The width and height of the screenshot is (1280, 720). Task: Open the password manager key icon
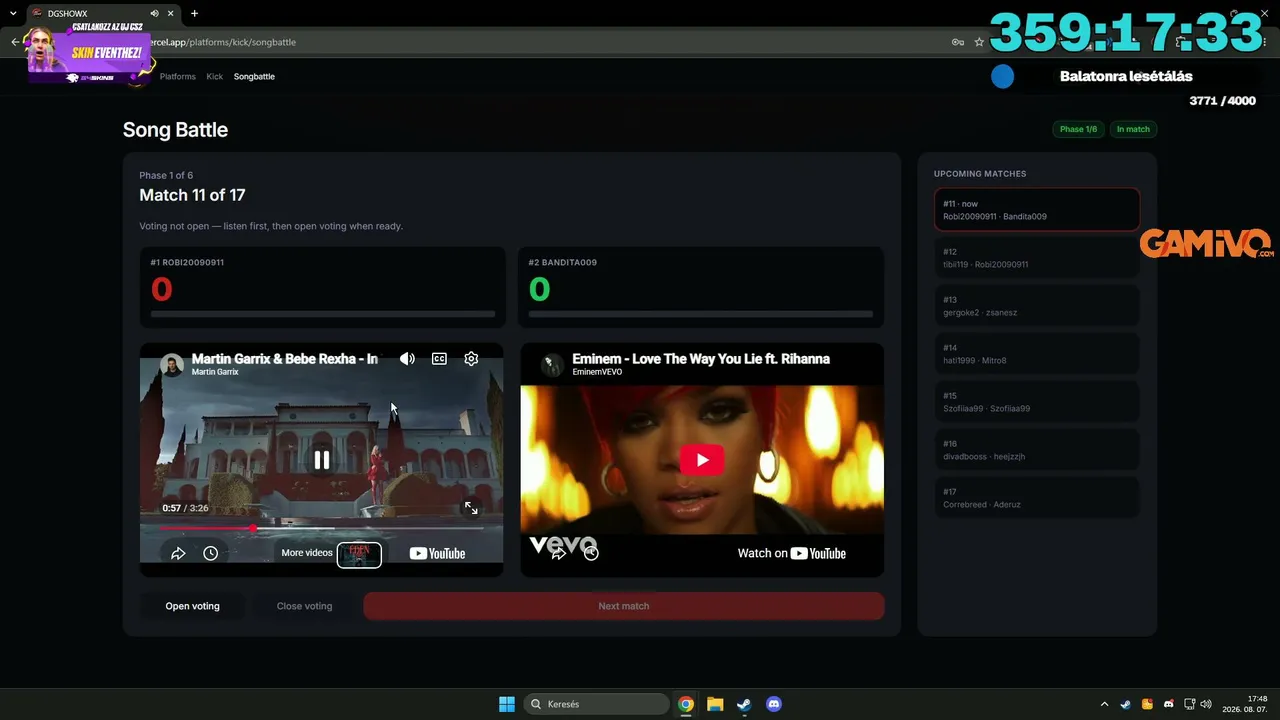tap(958, 42)
